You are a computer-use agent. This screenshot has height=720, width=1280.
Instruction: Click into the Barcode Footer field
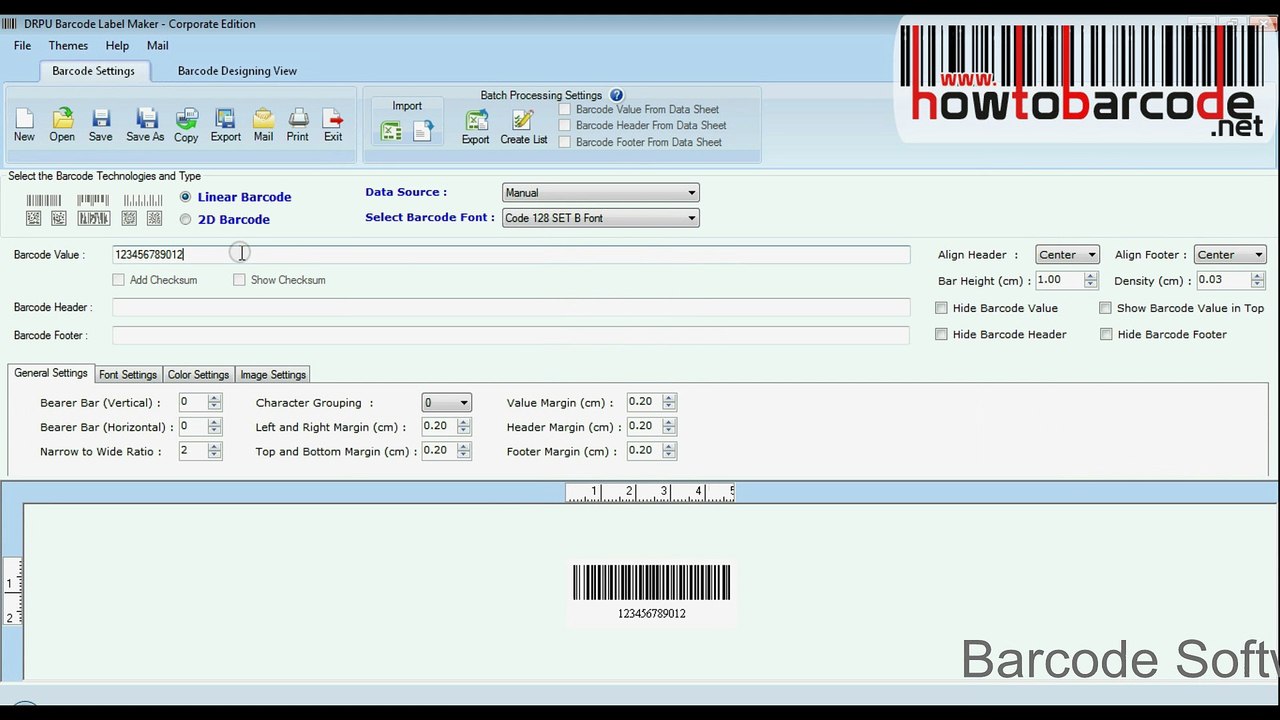[x=511, y=335]
